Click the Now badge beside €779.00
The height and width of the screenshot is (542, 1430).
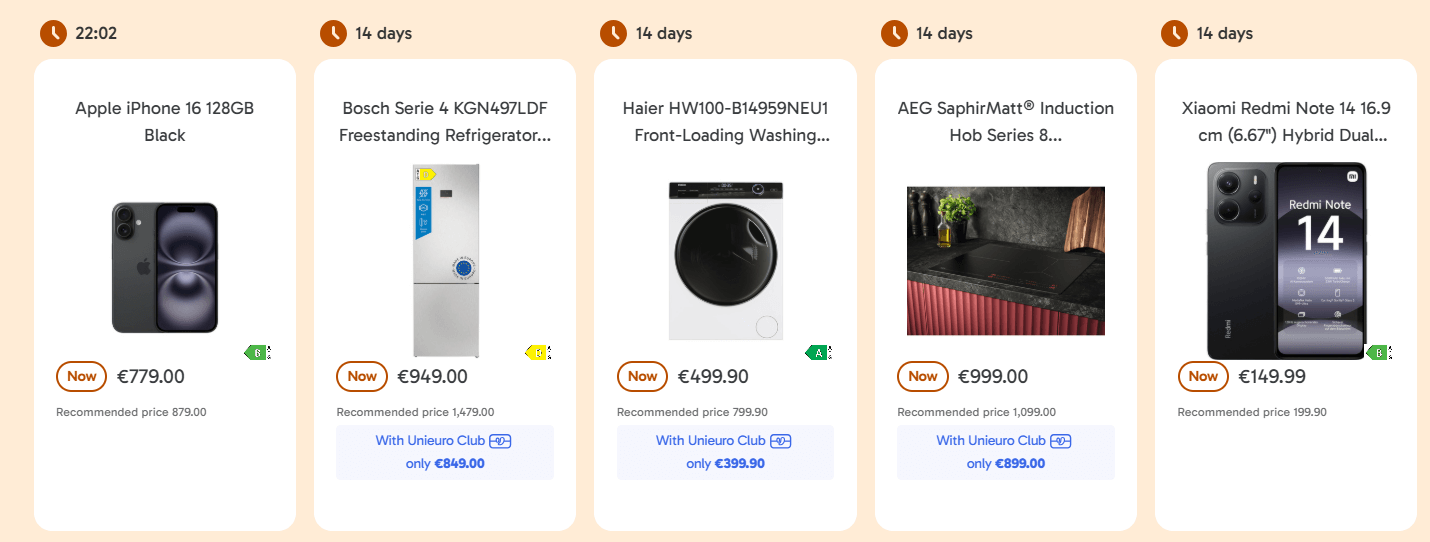82,377
